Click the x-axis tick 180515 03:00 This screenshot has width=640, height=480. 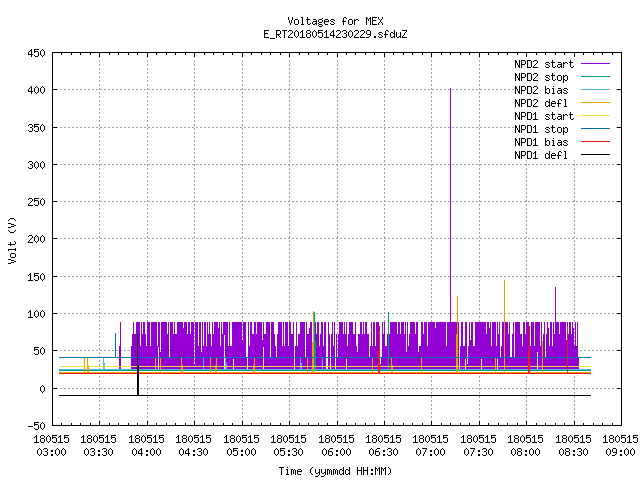[x=51, y=446]
